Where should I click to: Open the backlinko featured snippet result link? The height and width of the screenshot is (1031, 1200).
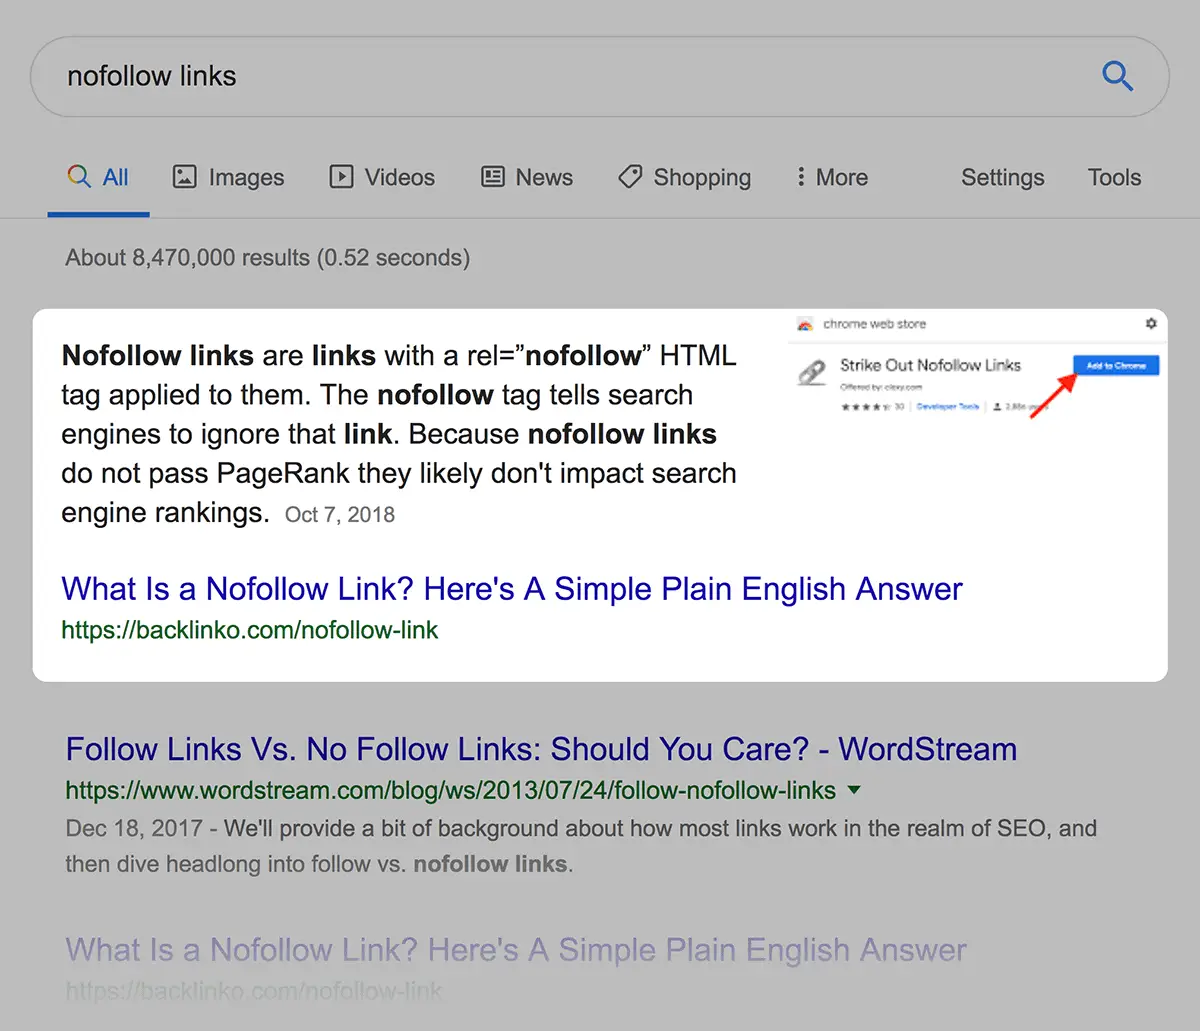[x=510, y=588]
